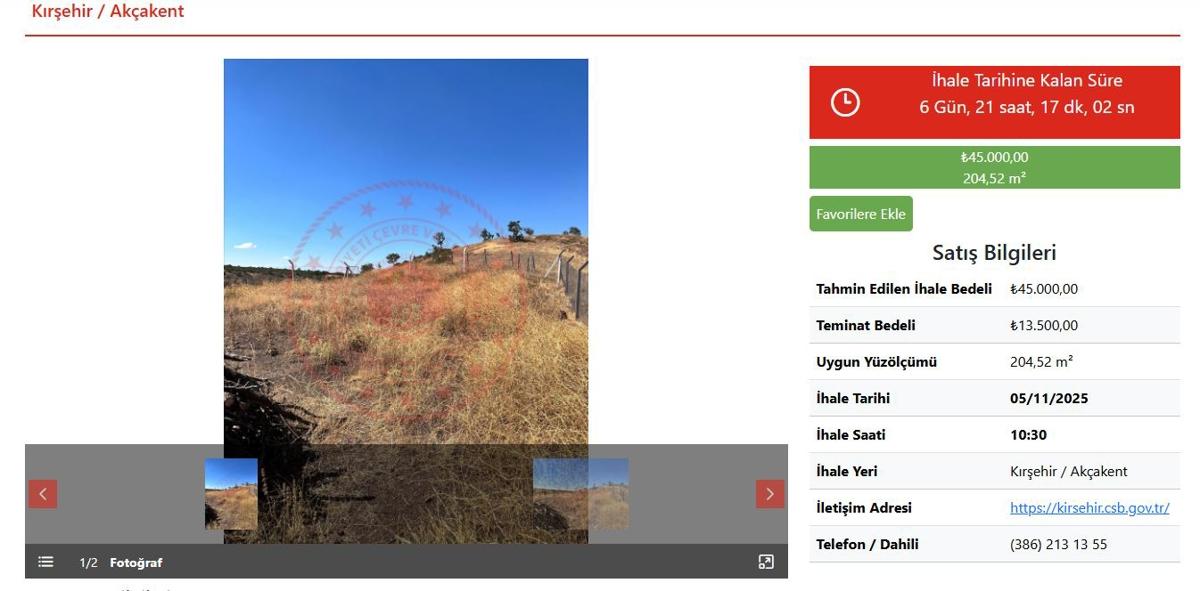
Task: Open the kirsehir.csb.gov.tr link
Action: [x=1090, y=508]
